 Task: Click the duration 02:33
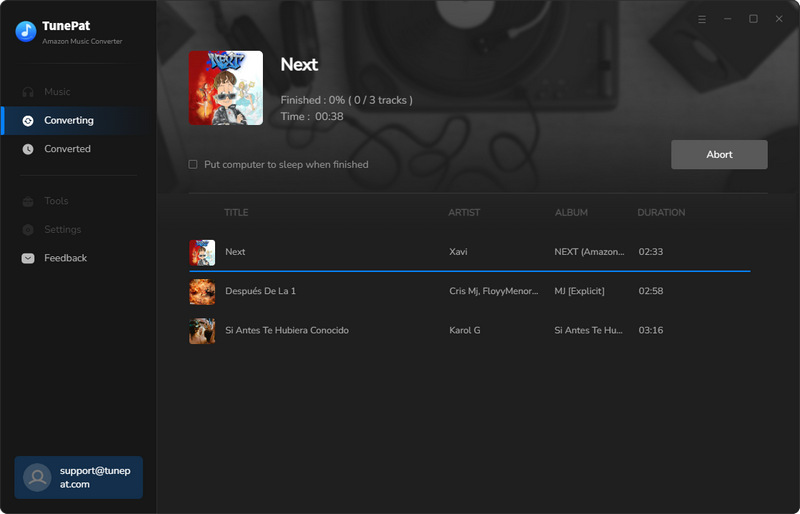pos(651,252)
